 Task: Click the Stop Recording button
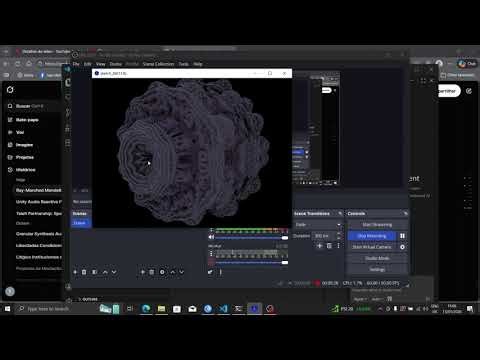pyautogui.click(x=372, y=236)
